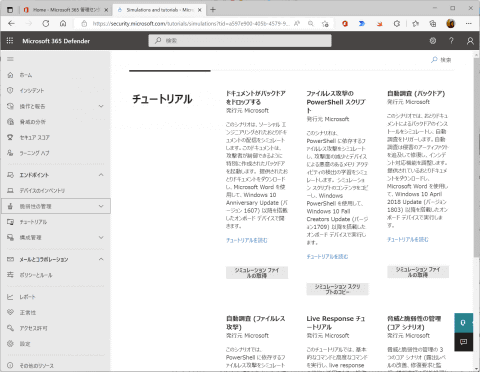Open the browser collections icon
480x372 pixels.
[x=433, y=23]
